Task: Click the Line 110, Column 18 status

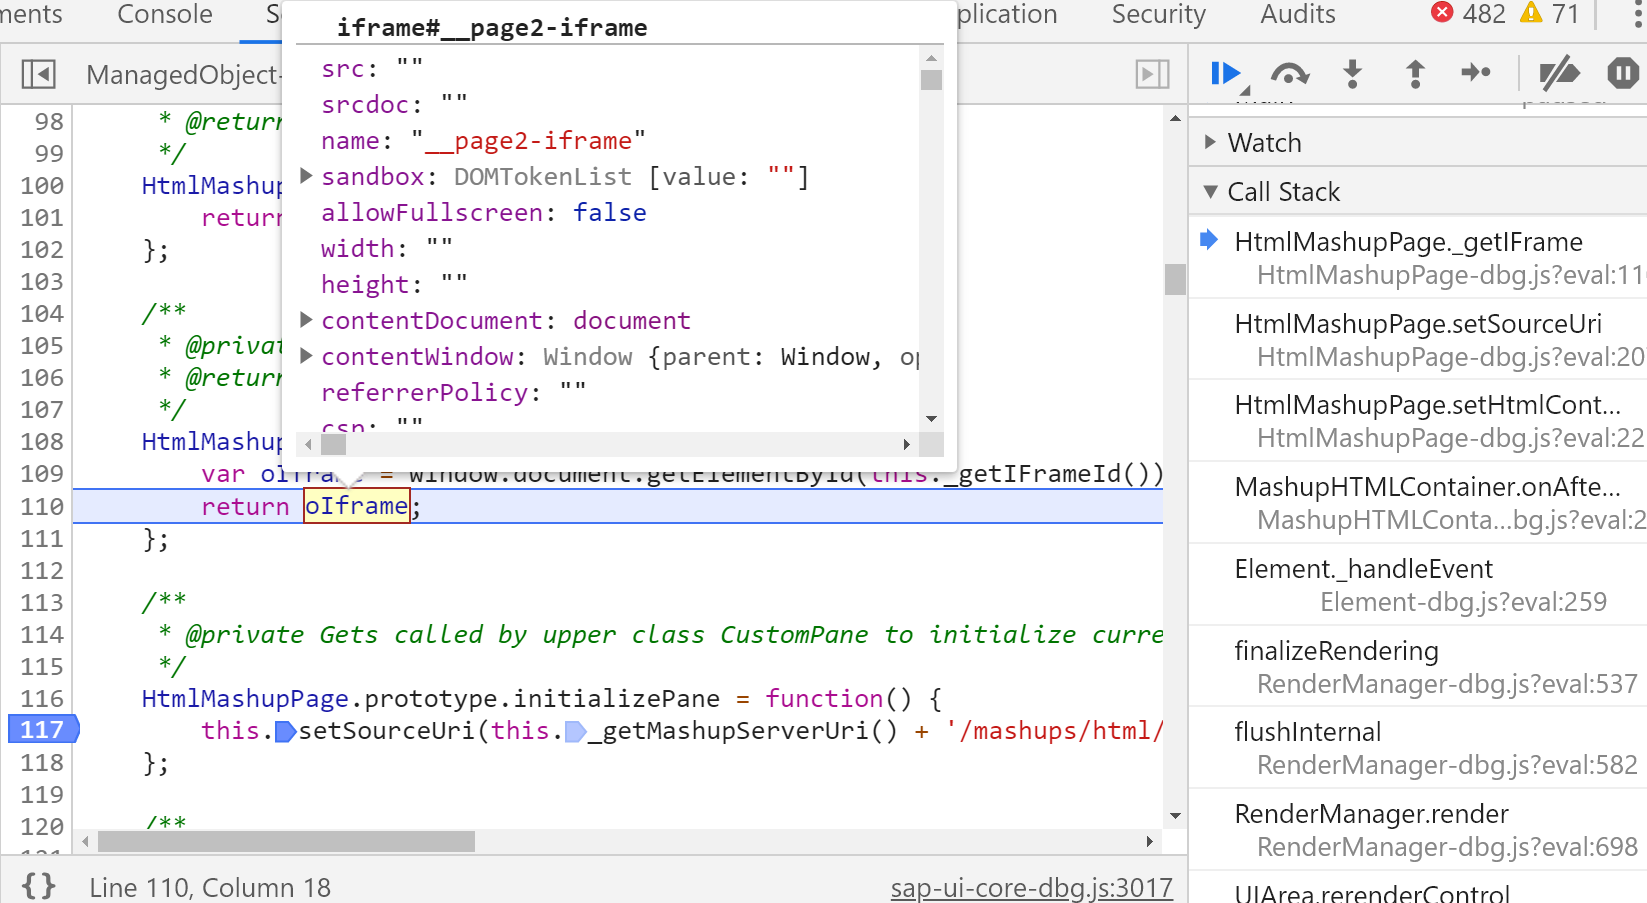Action: click(x=209, y=887)
